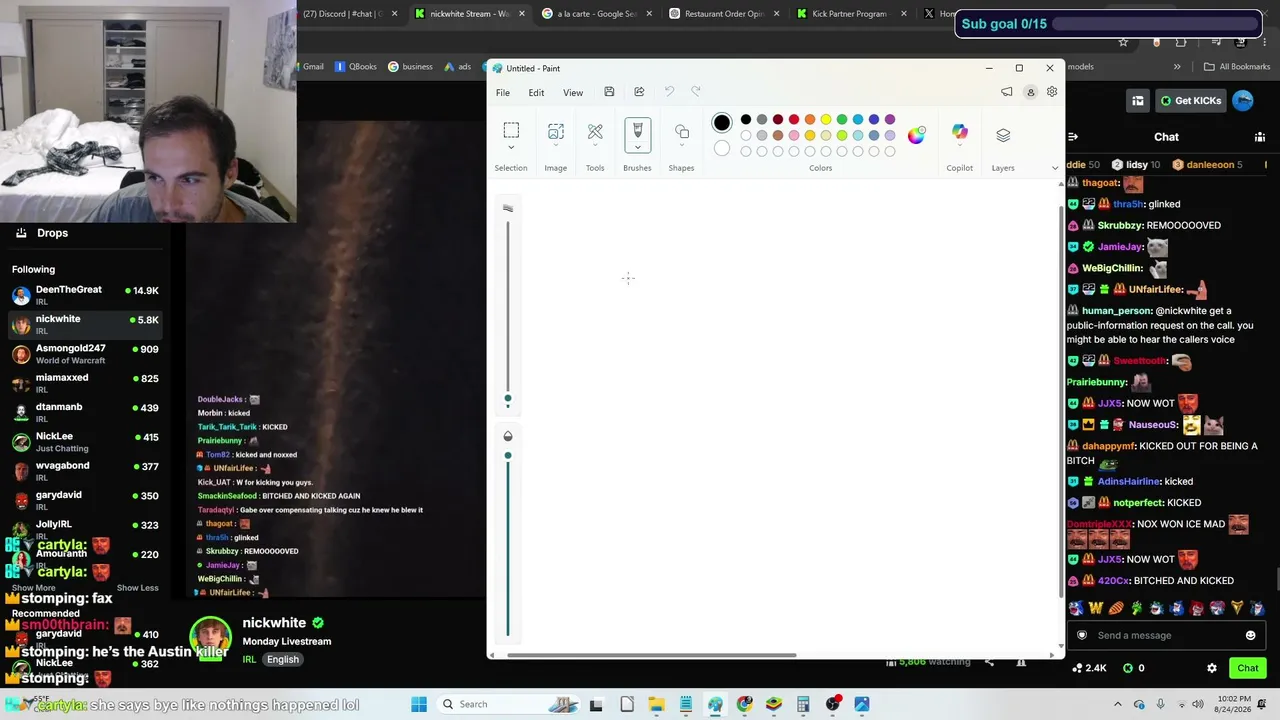Open the Gmail bookmark
This screenshot has width=1280, height=720.
tap(313, 67)
